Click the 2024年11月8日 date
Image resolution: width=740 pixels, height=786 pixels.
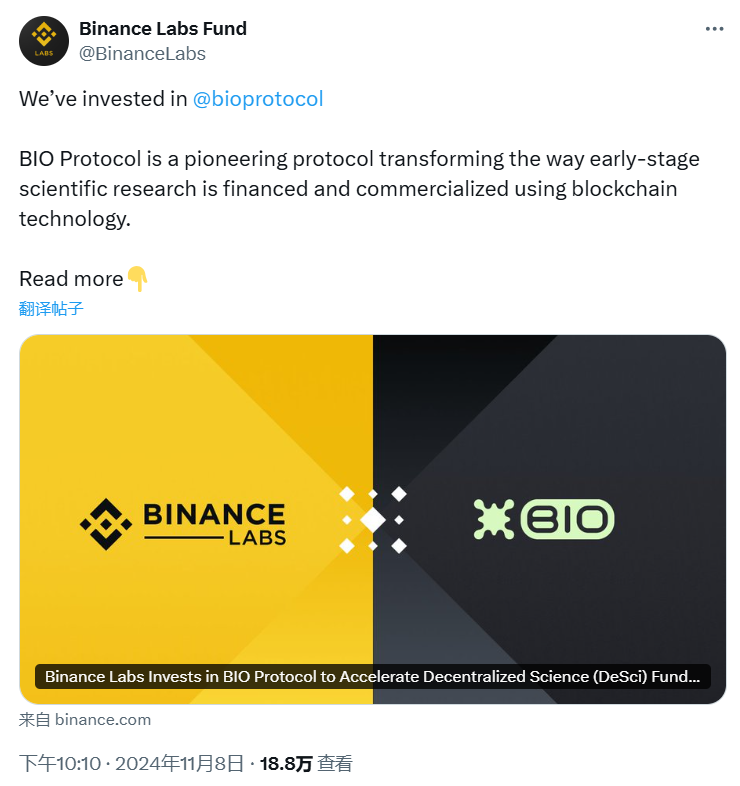point(179,763)
